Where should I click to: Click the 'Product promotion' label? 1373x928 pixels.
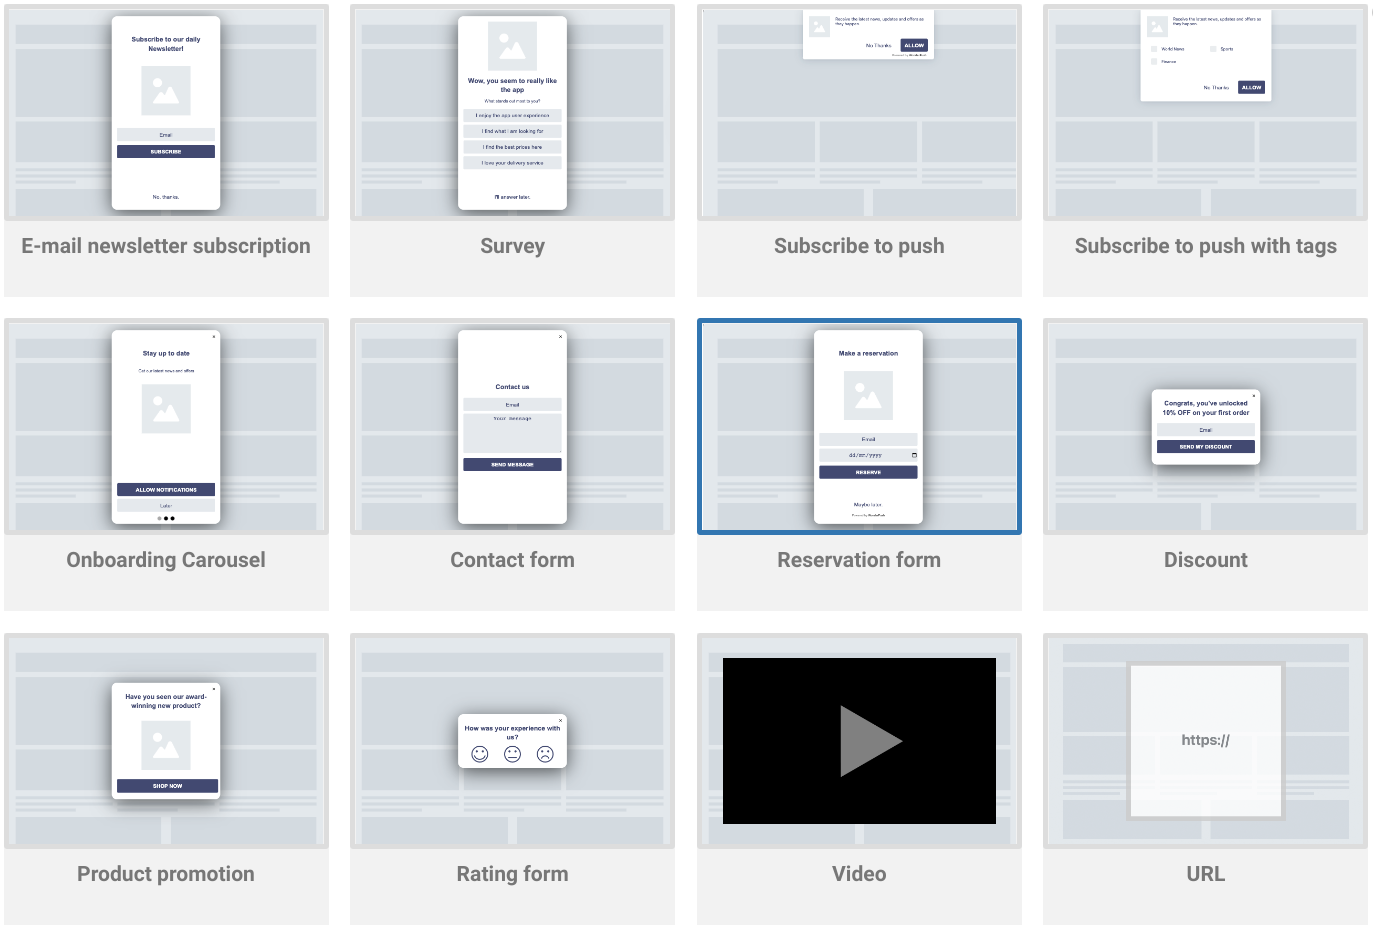[166, 874]
